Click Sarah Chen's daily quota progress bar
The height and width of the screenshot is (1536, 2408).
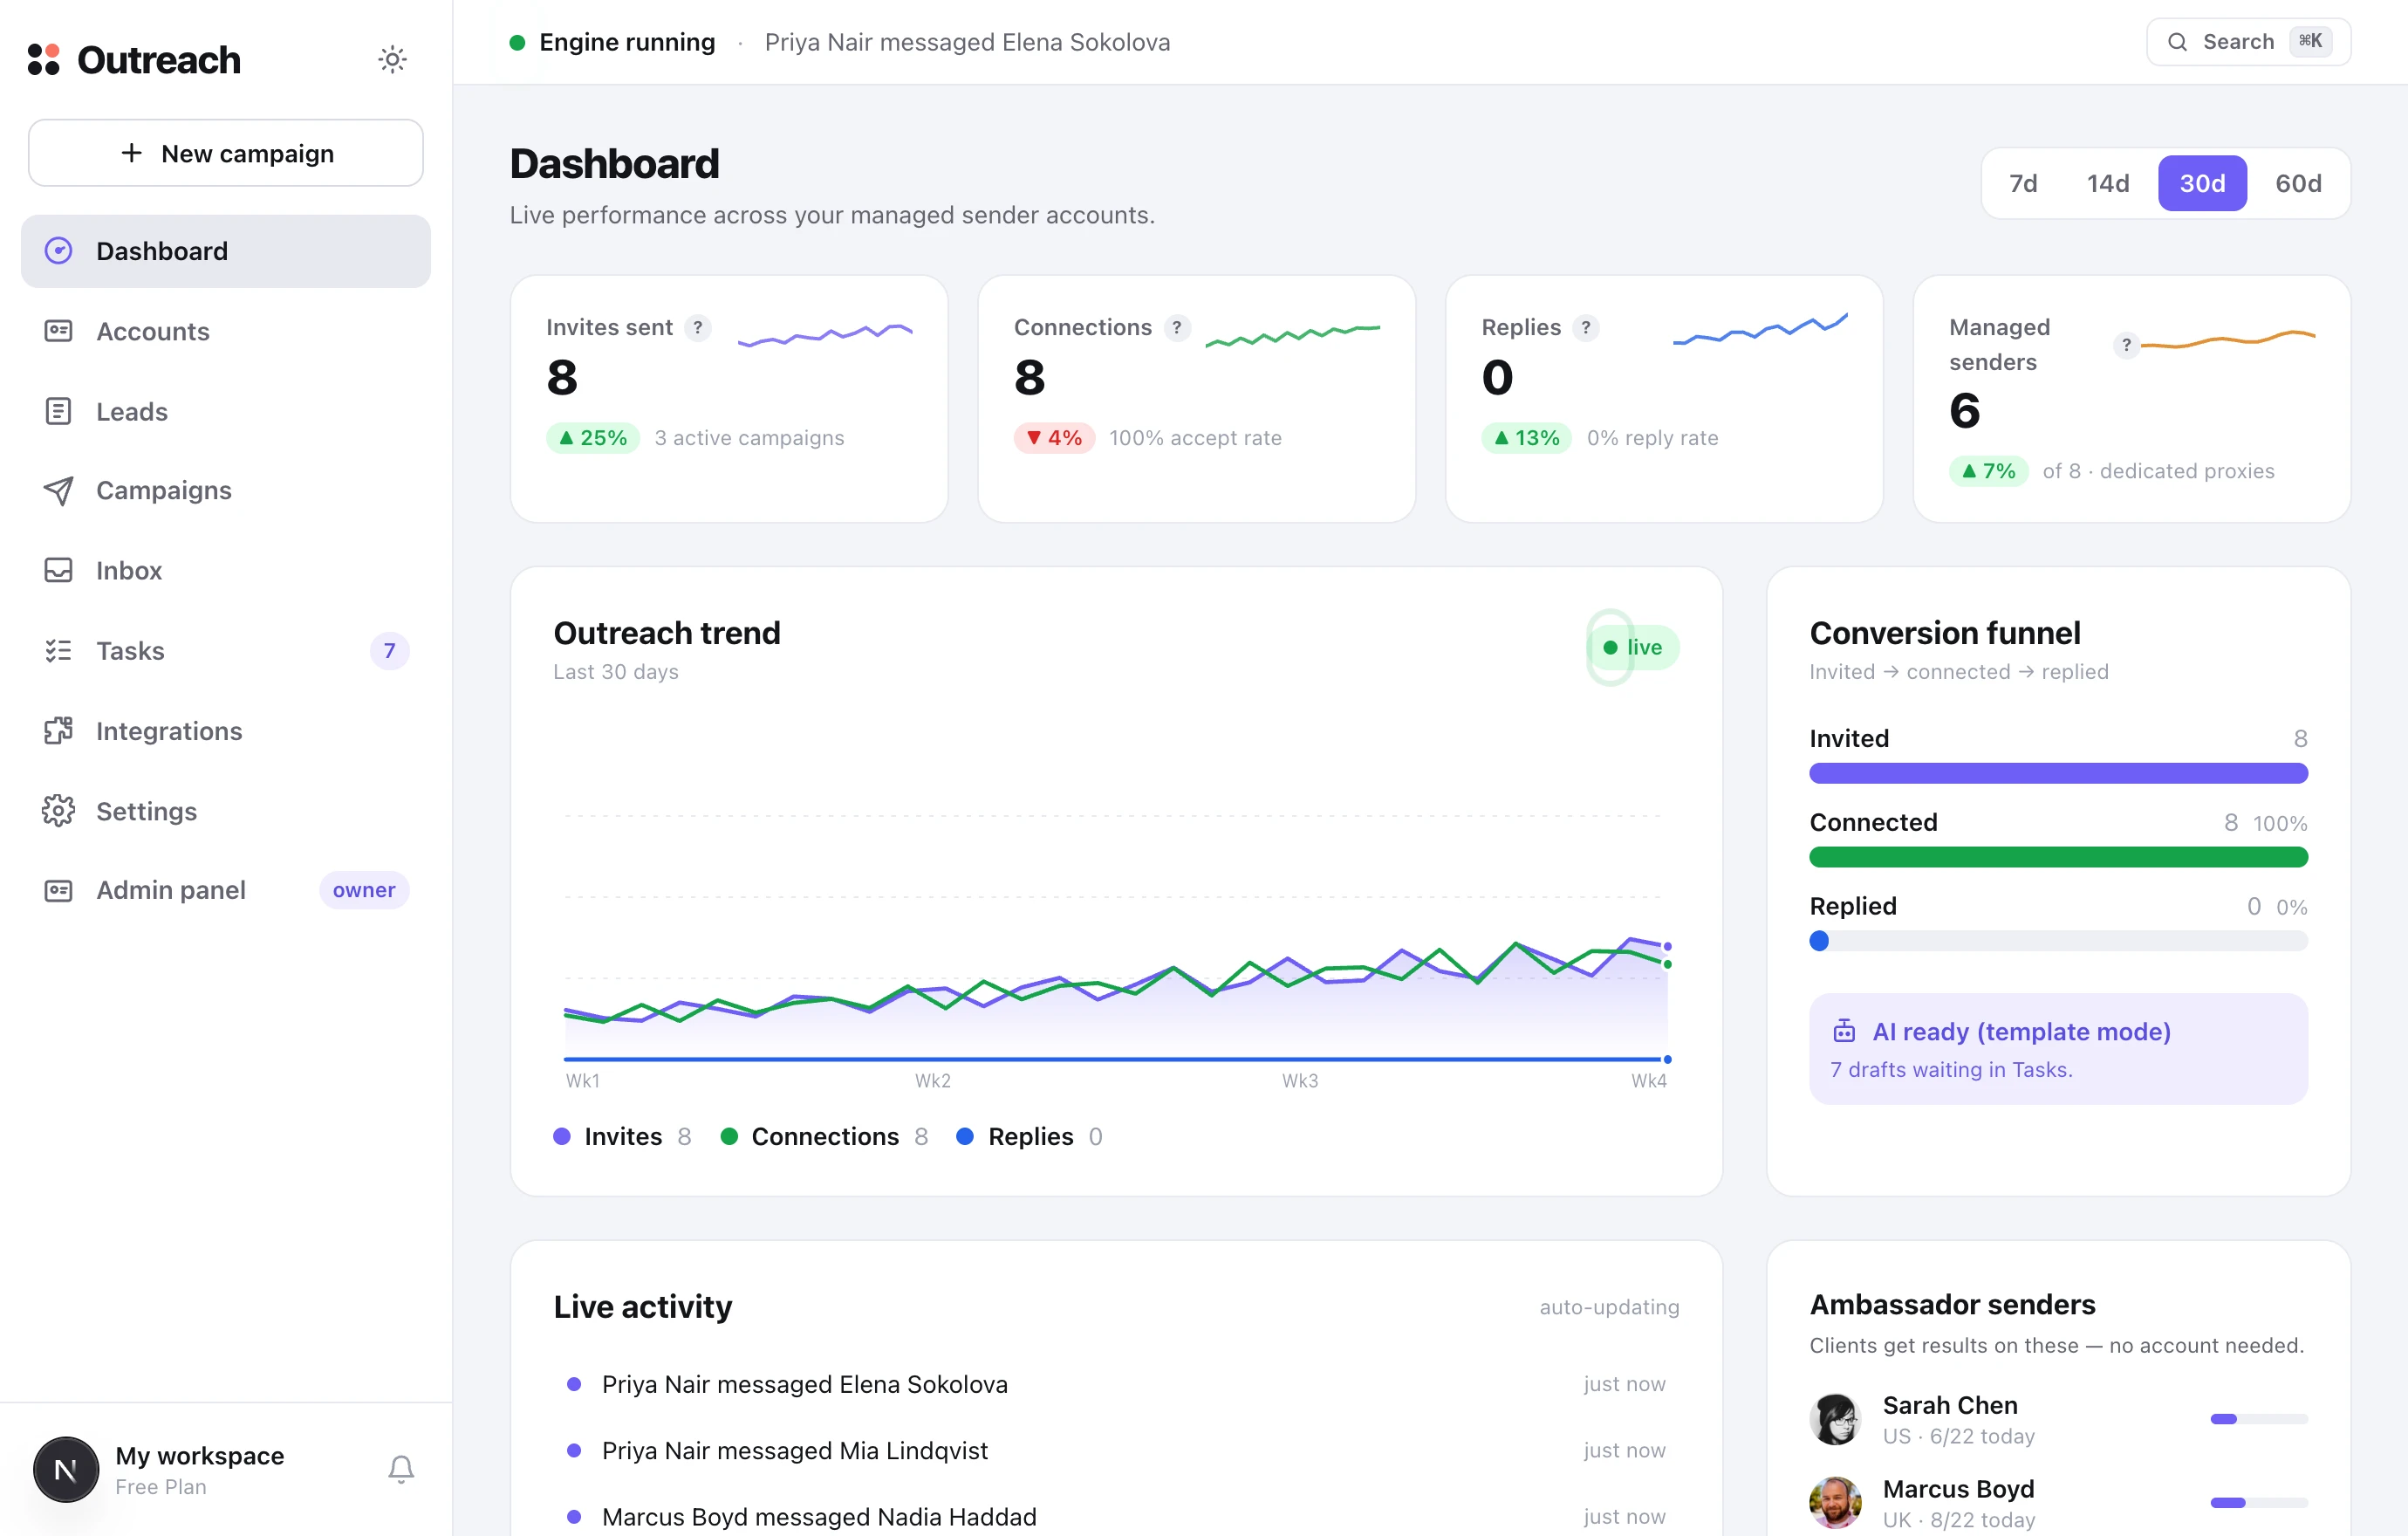(2259, 1419)
